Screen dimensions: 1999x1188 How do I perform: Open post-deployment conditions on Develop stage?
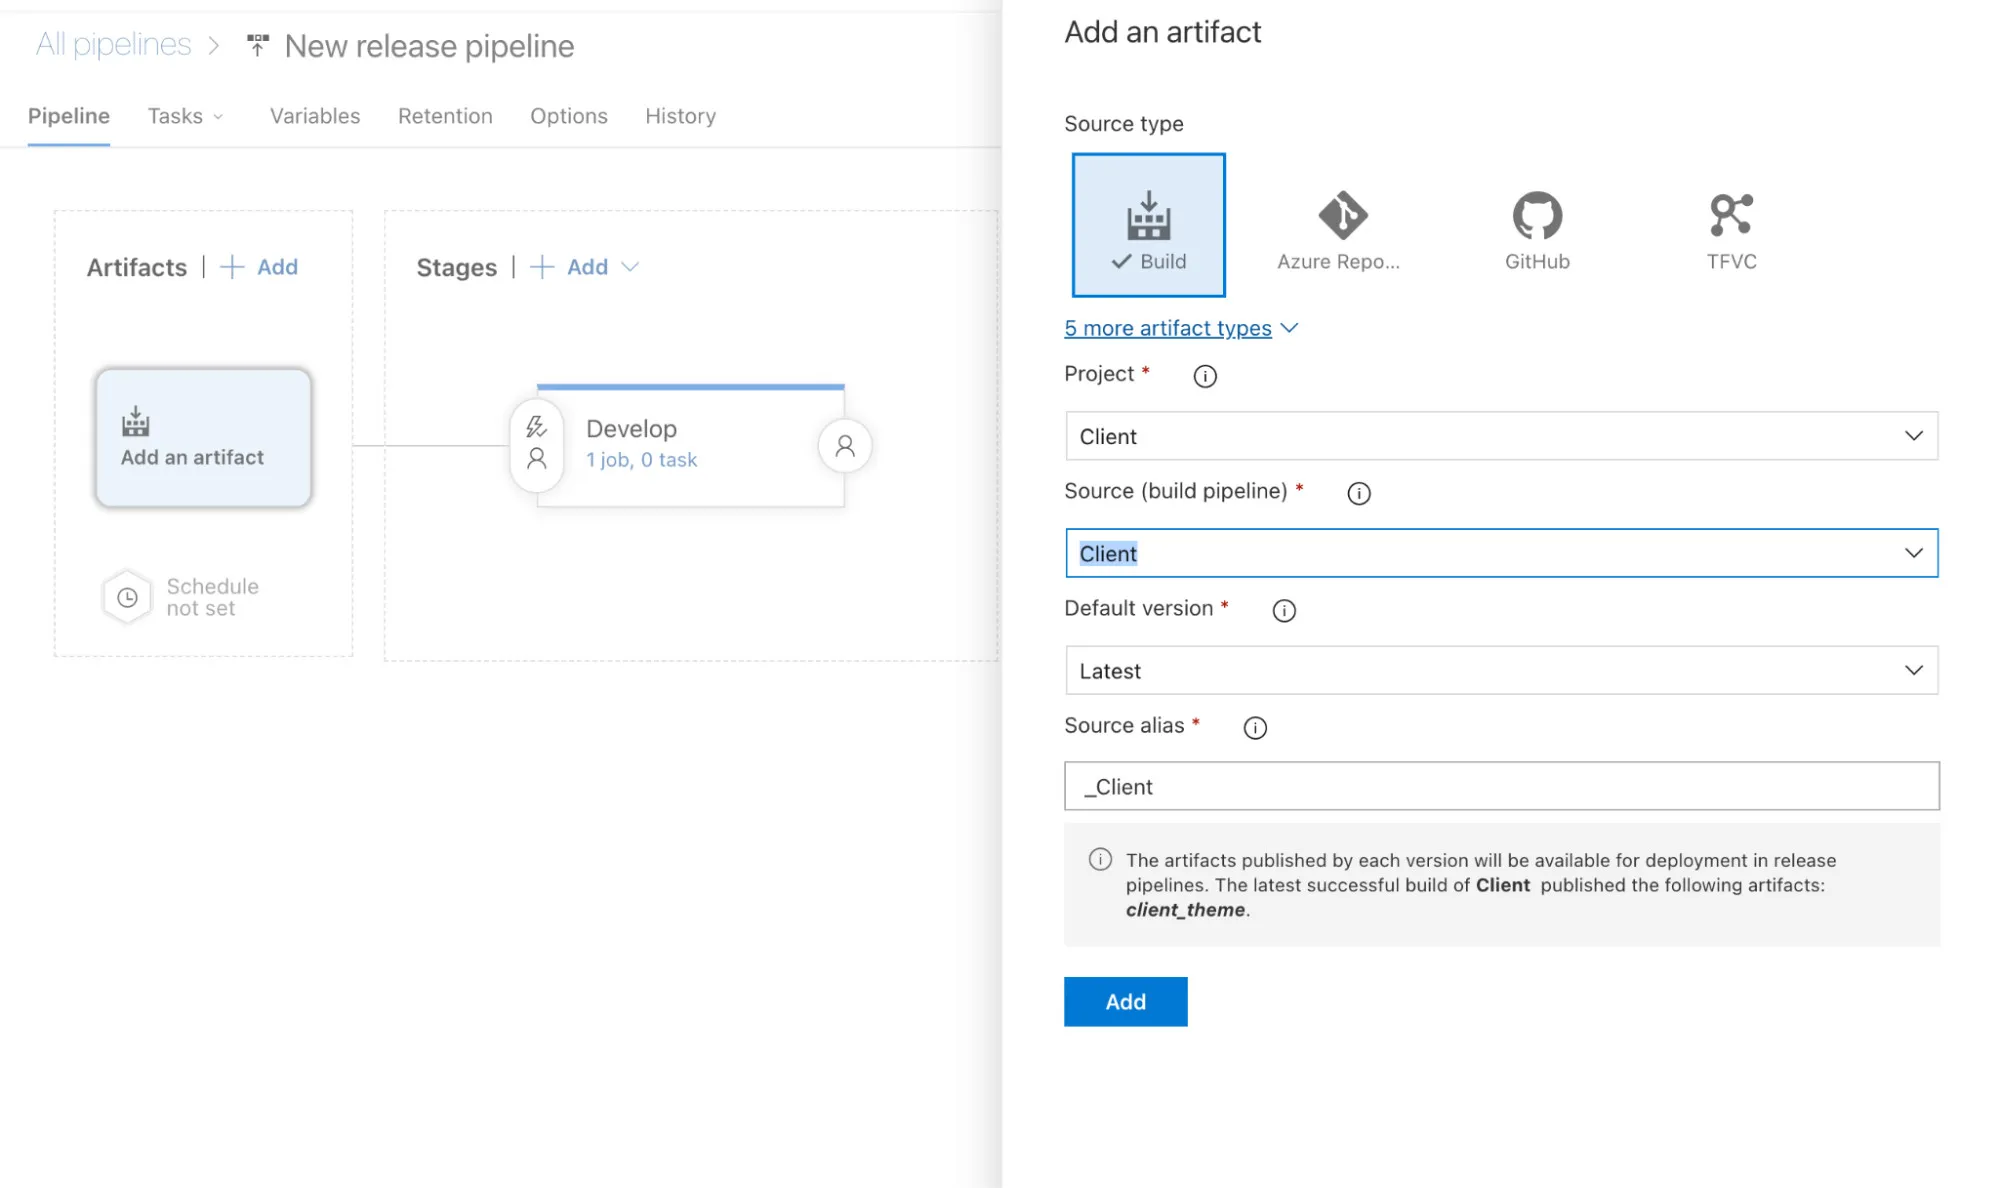(x=844, y=445)
